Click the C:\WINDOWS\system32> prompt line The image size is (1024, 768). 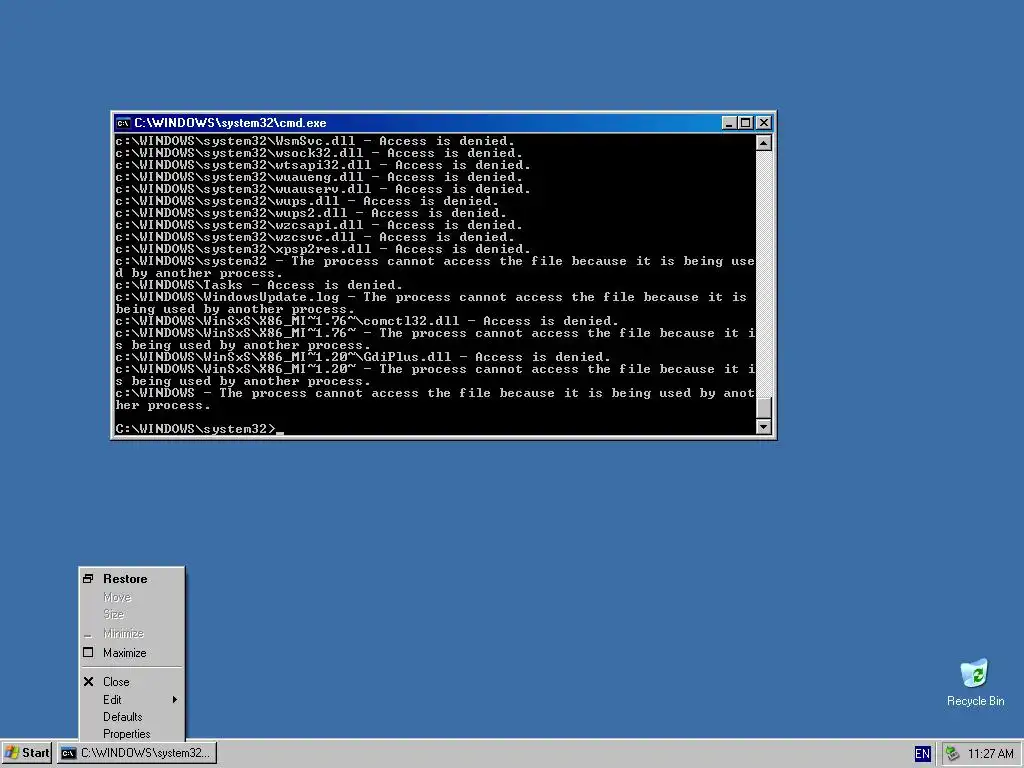(199, 428)
